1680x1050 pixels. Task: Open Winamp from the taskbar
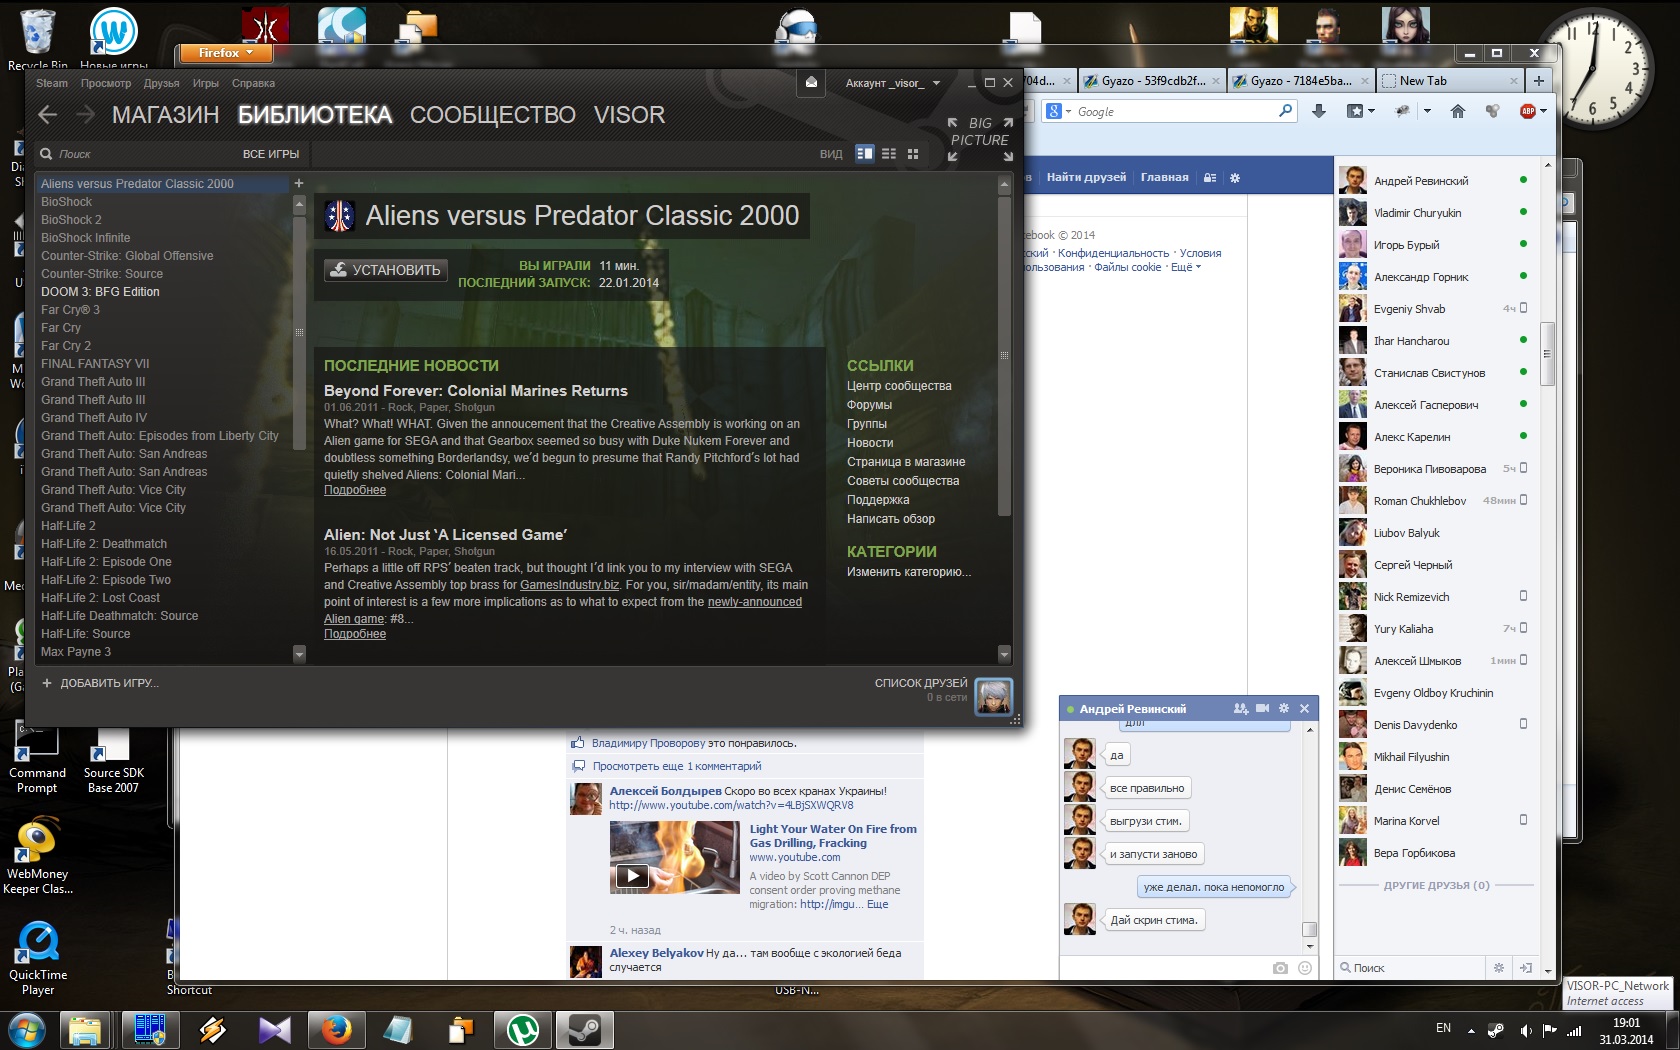coord(212,1030)
